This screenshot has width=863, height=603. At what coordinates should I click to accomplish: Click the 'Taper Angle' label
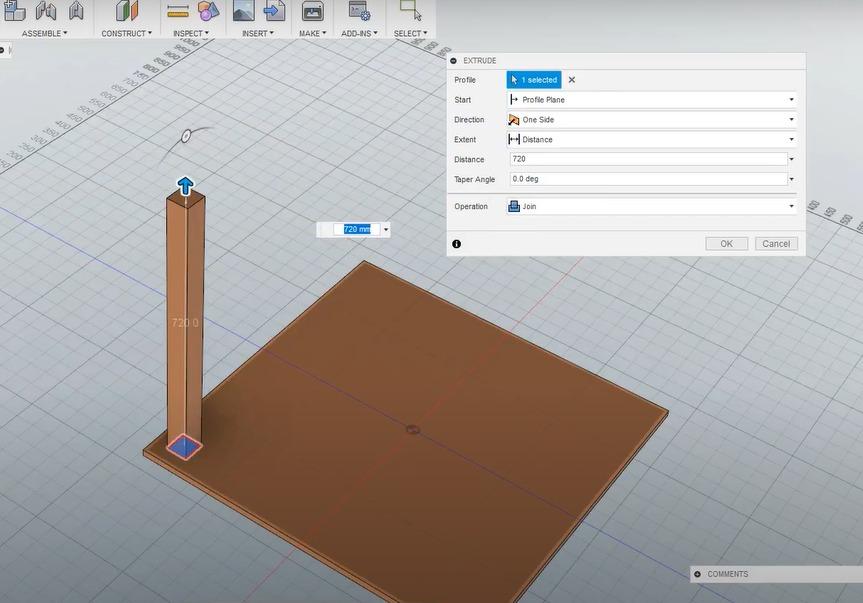pyautogui.click(x=474, y=179)
